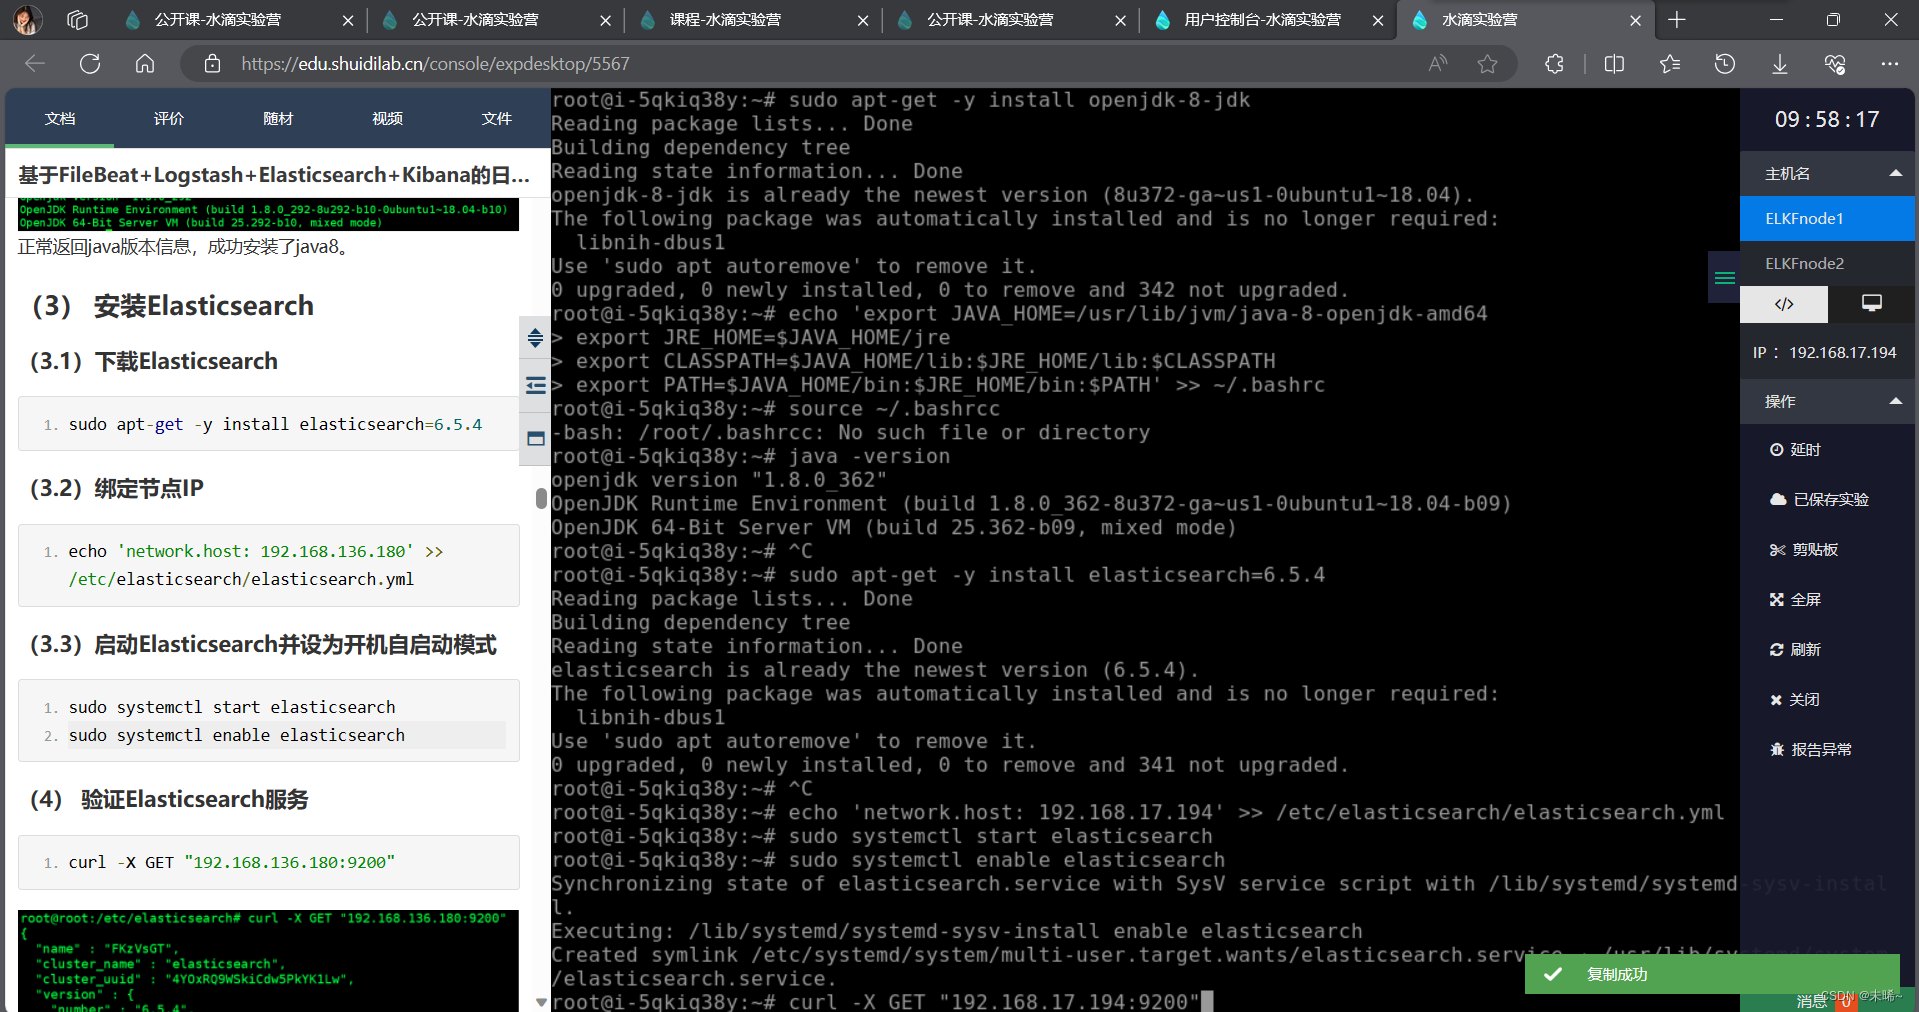This screenshot has width=1919, height=1012.
Task: Enter 全屏 fullscreen mode
Action: point(1795,600)
